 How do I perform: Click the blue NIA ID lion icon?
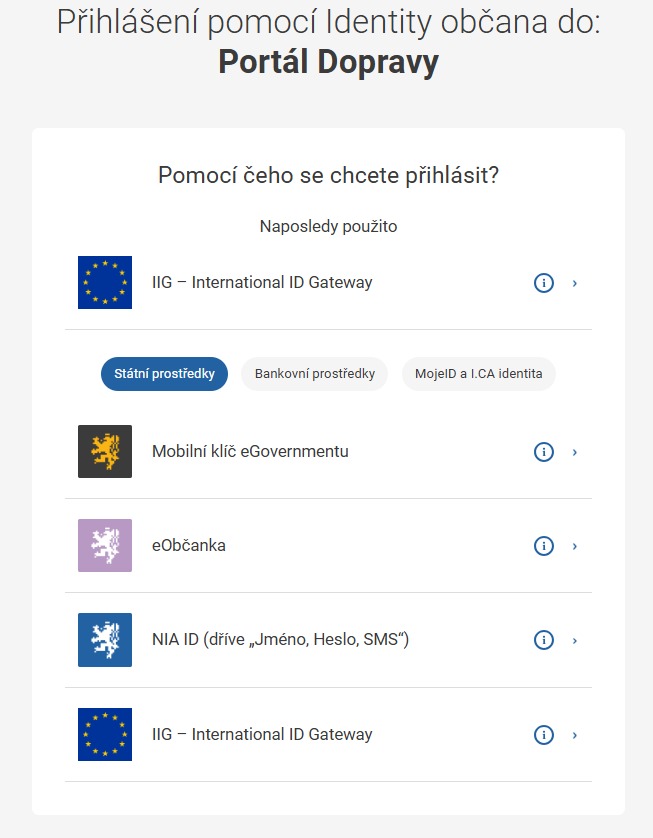coord(105,640)
